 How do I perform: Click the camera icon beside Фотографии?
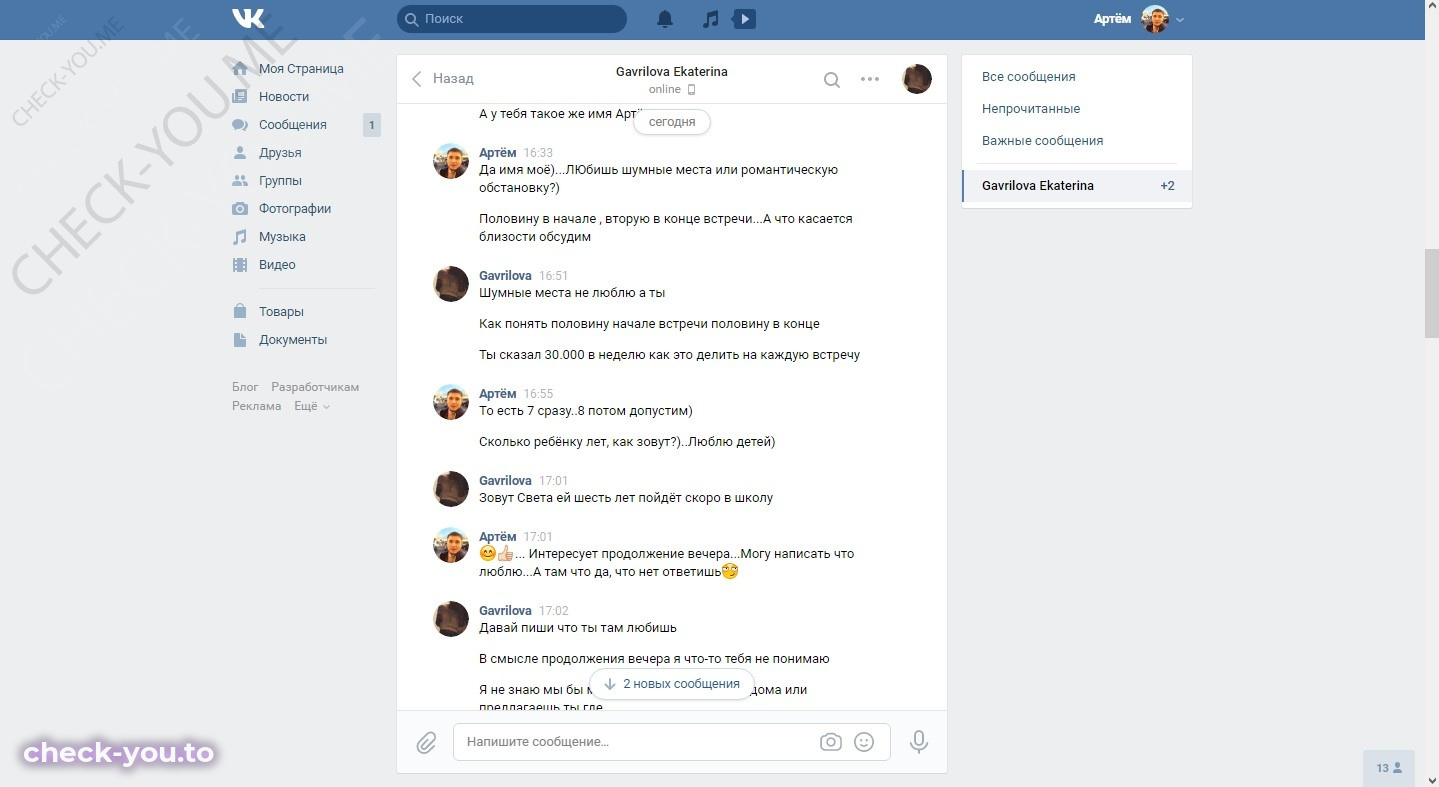(x=240, y=209)
